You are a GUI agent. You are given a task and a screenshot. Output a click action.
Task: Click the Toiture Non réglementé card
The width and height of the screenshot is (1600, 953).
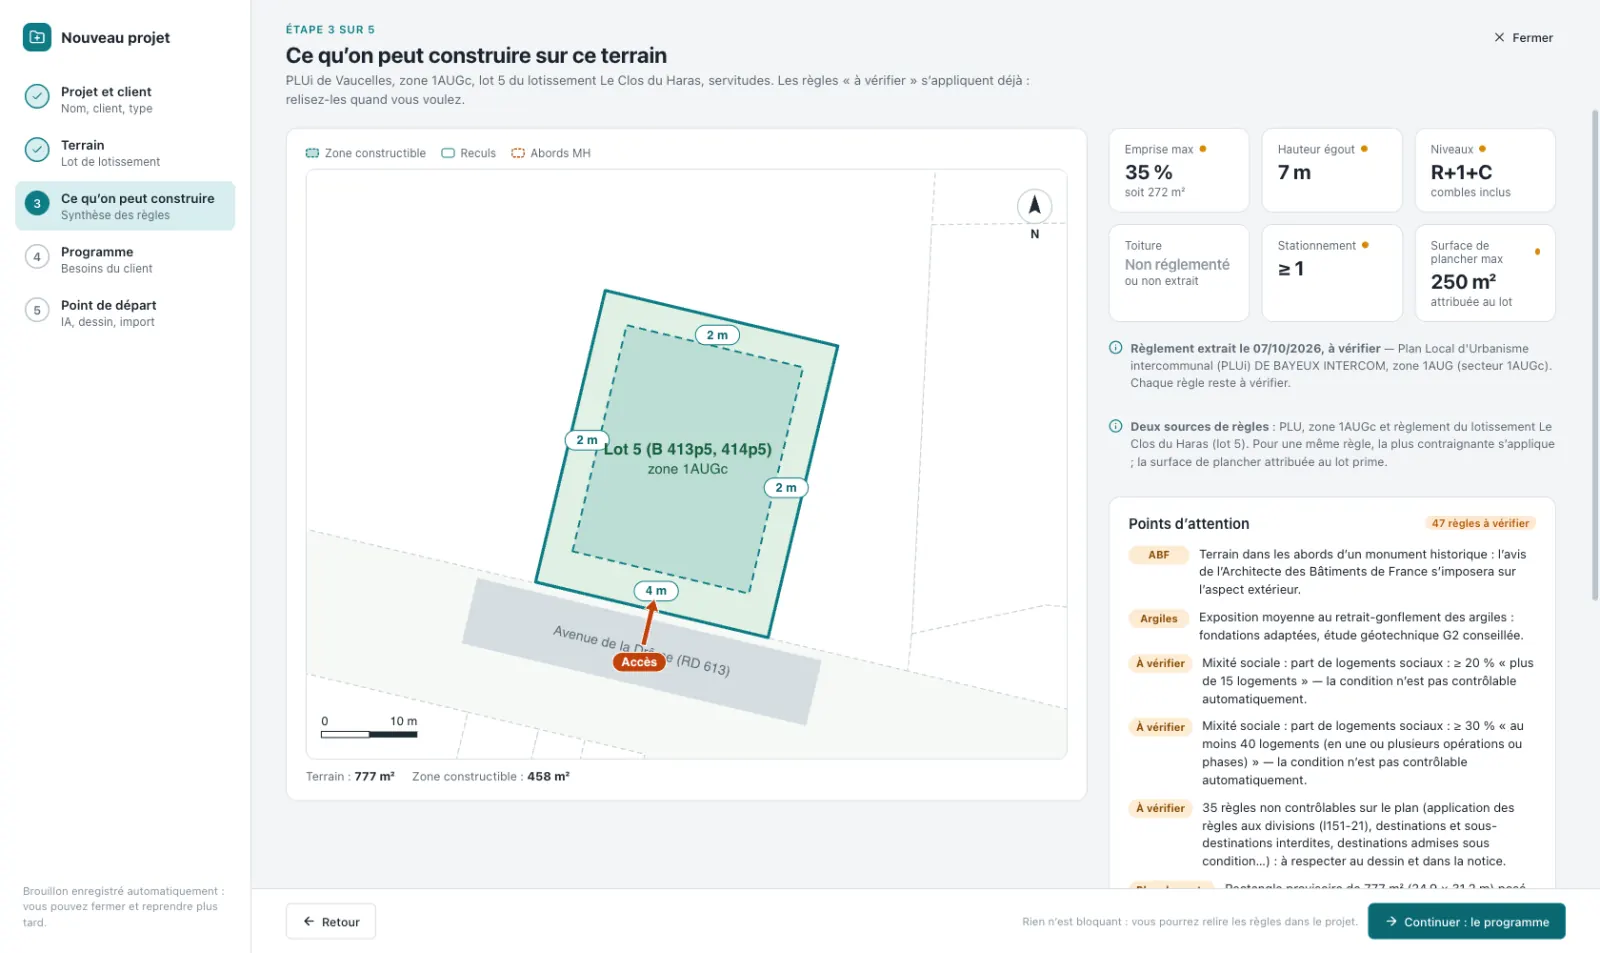(x=1179, y=273)
